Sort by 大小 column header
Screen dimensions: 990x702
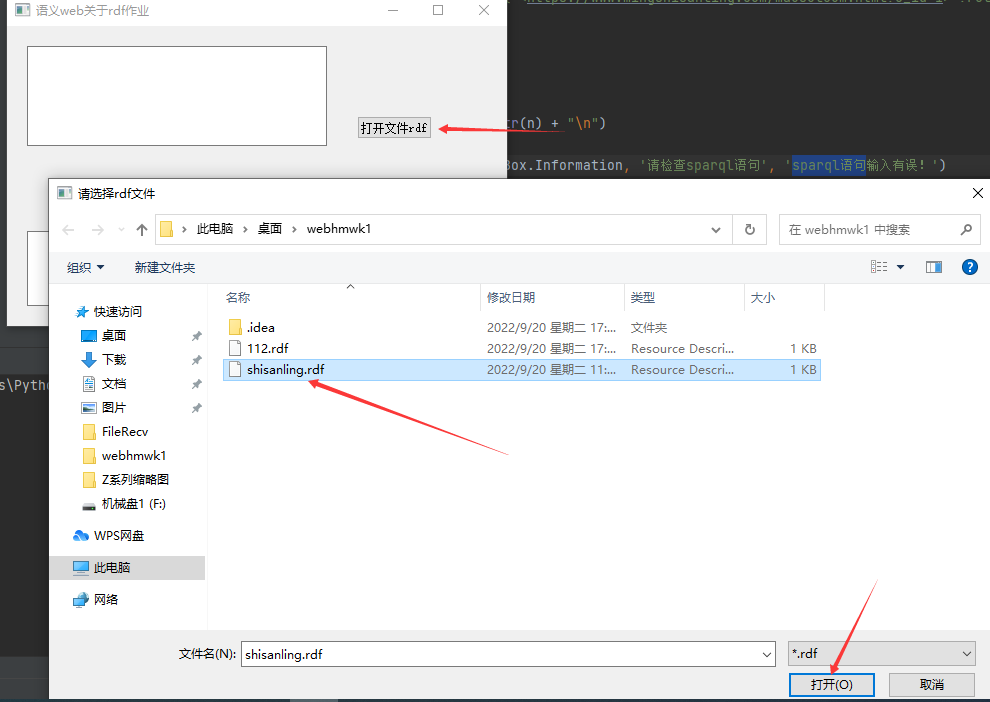click(x=763, y=297)
